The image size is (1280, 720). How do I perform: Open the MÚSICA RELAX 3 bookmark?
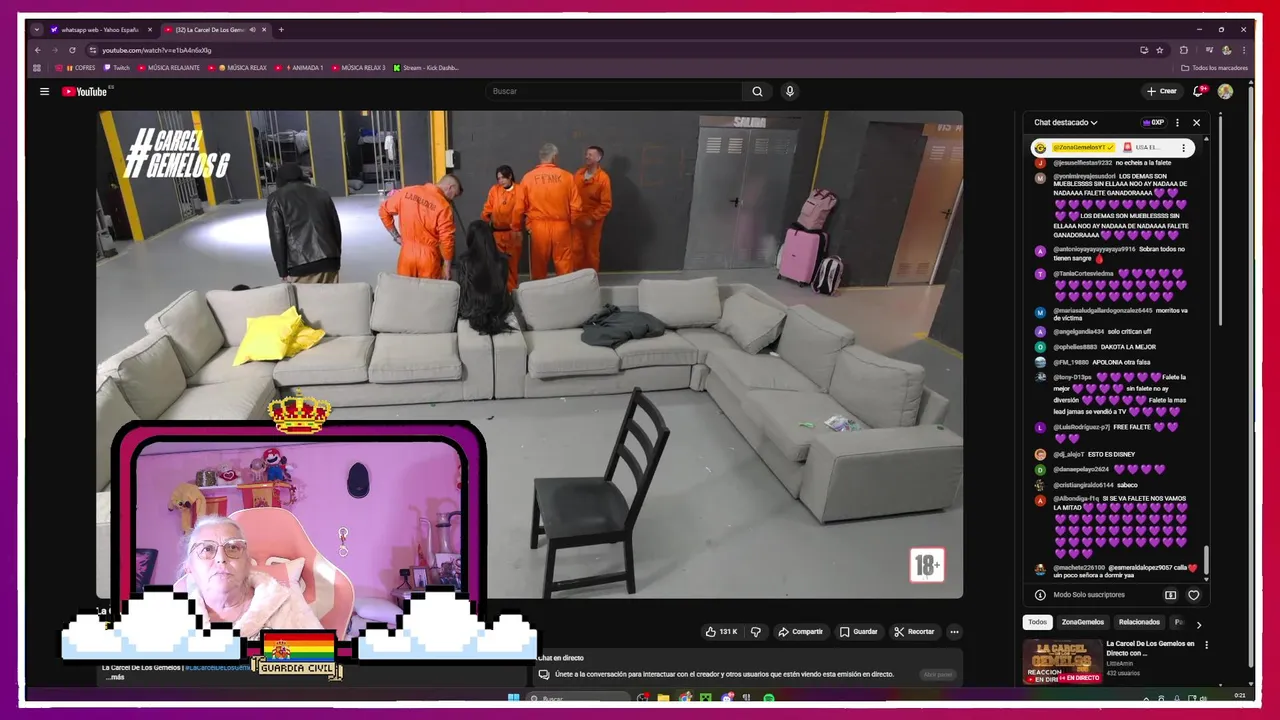coord(358,68)
